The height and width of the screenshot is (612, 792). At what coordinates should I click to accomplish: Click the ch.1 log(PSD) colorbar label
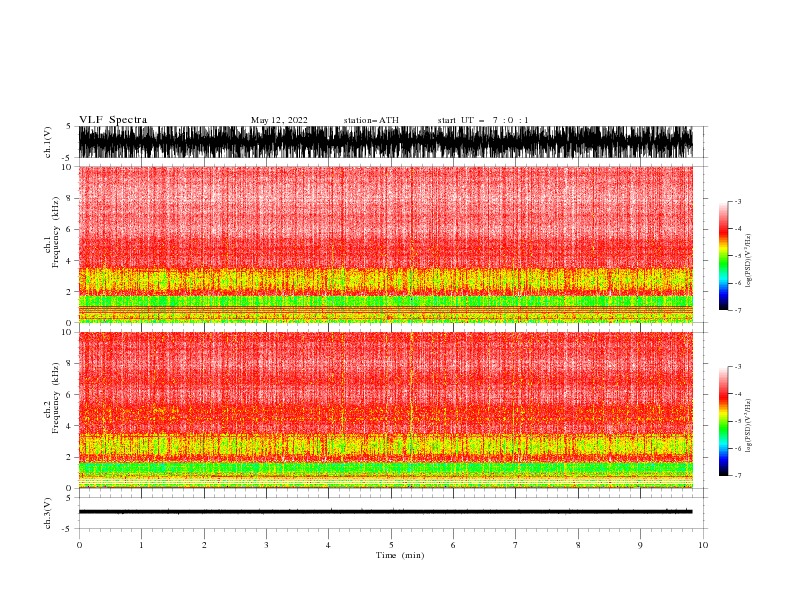tap(748, 261)
